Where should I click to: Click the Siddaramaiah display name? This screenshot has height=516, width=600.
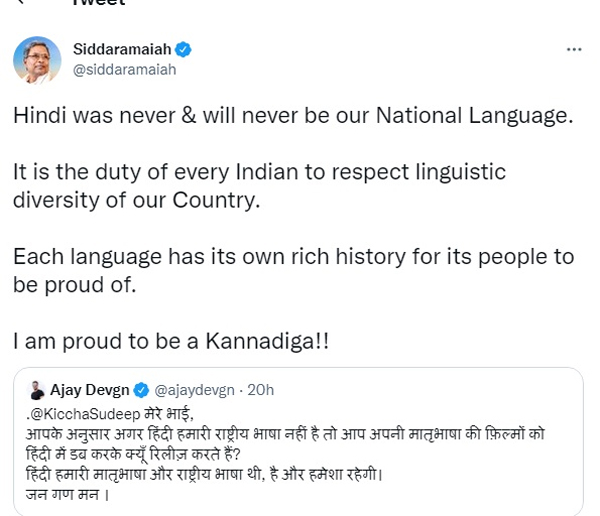coord(121,49)
